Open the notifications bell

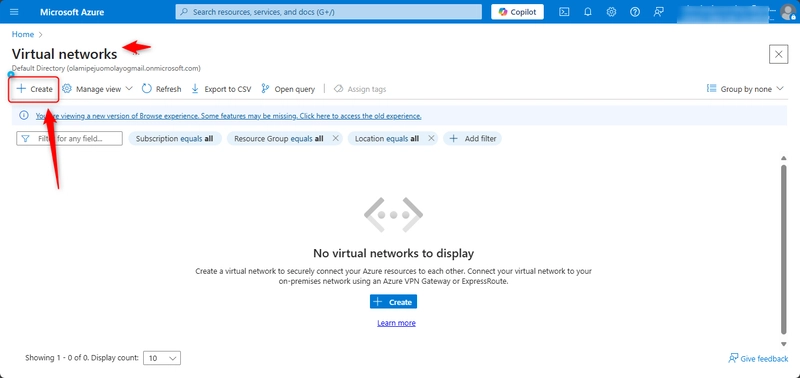(x=587, y=12)
